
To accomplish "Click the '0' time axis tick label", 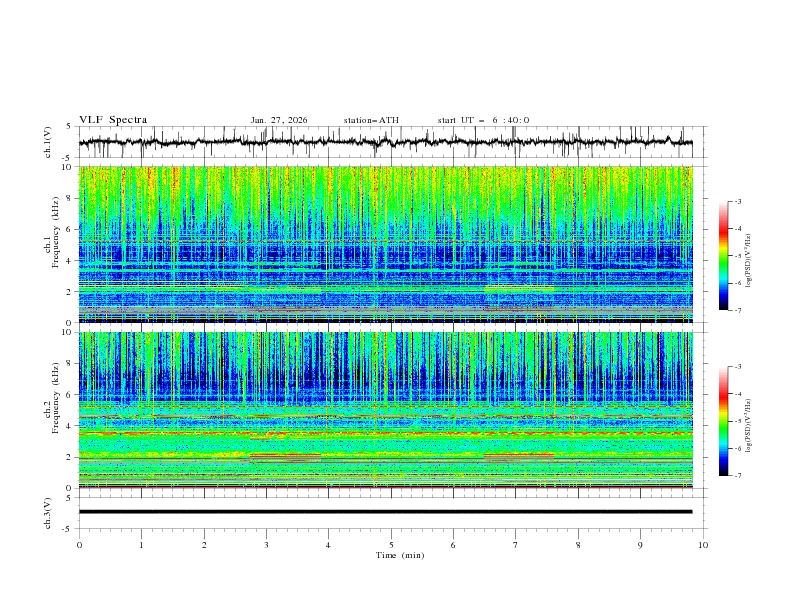I will [x=79, y=545].
